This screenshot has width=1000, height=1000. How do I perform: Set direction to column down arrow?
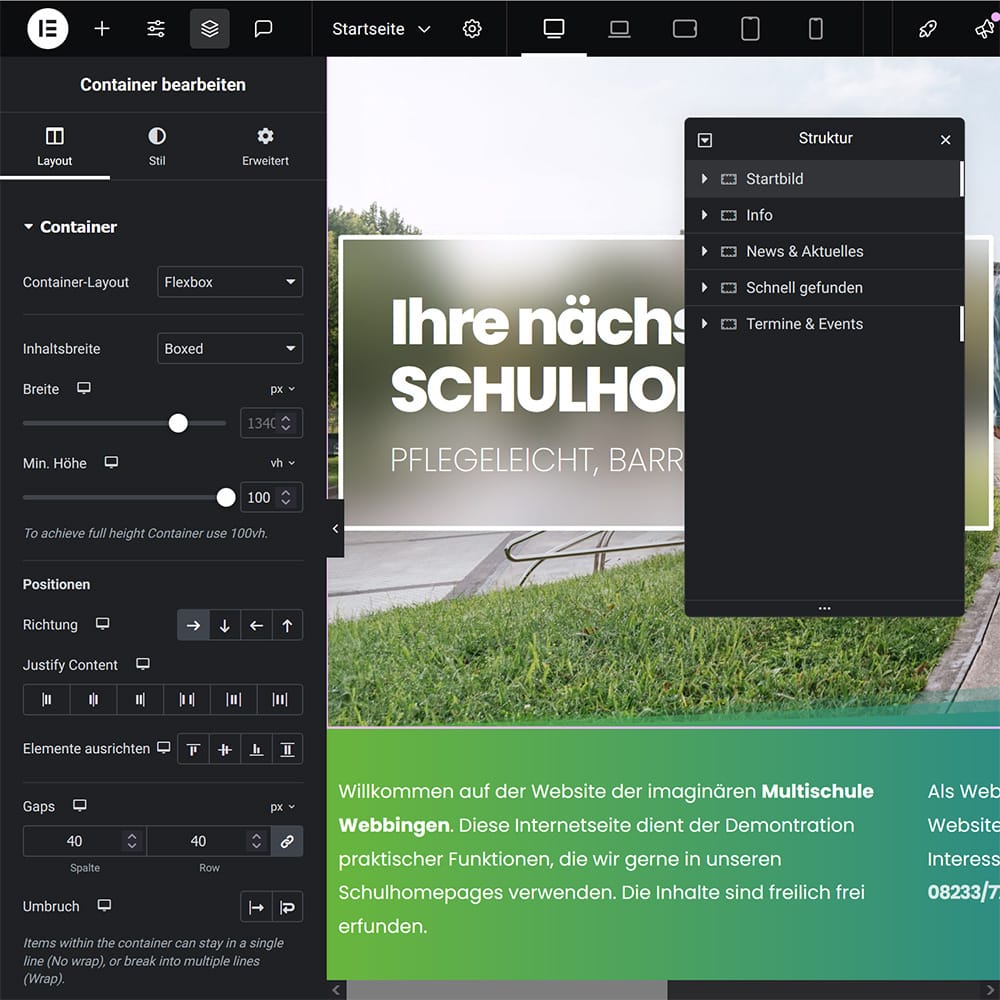coord(225,625)
